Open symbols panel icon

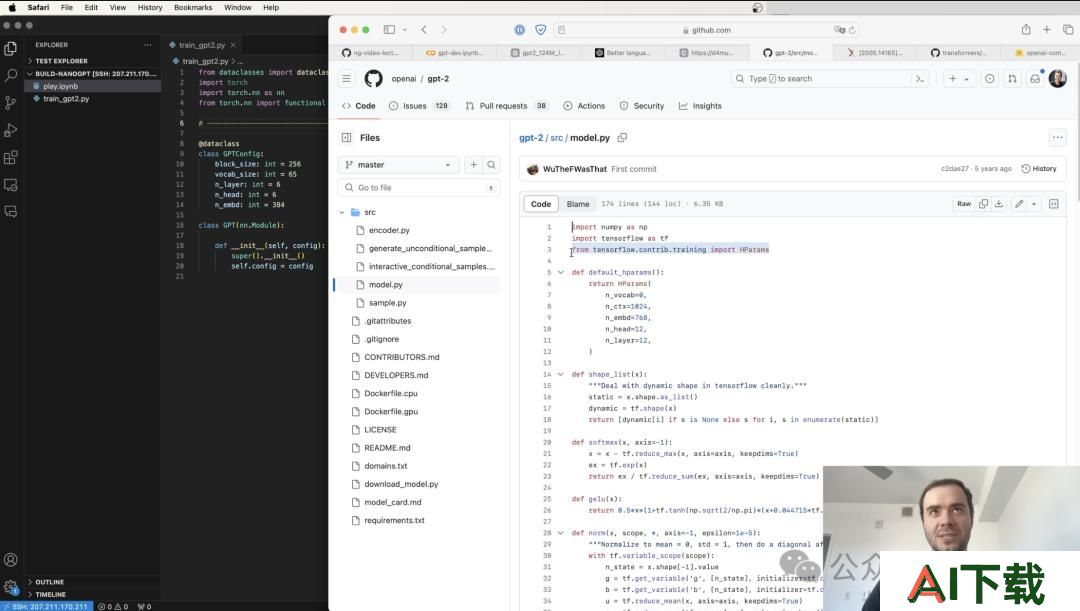pyautogui.click(x=1053, y=204)
